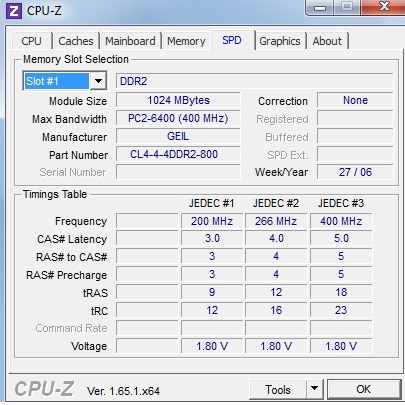
Task: Show the About tab
Action: [x=327, y=41]
